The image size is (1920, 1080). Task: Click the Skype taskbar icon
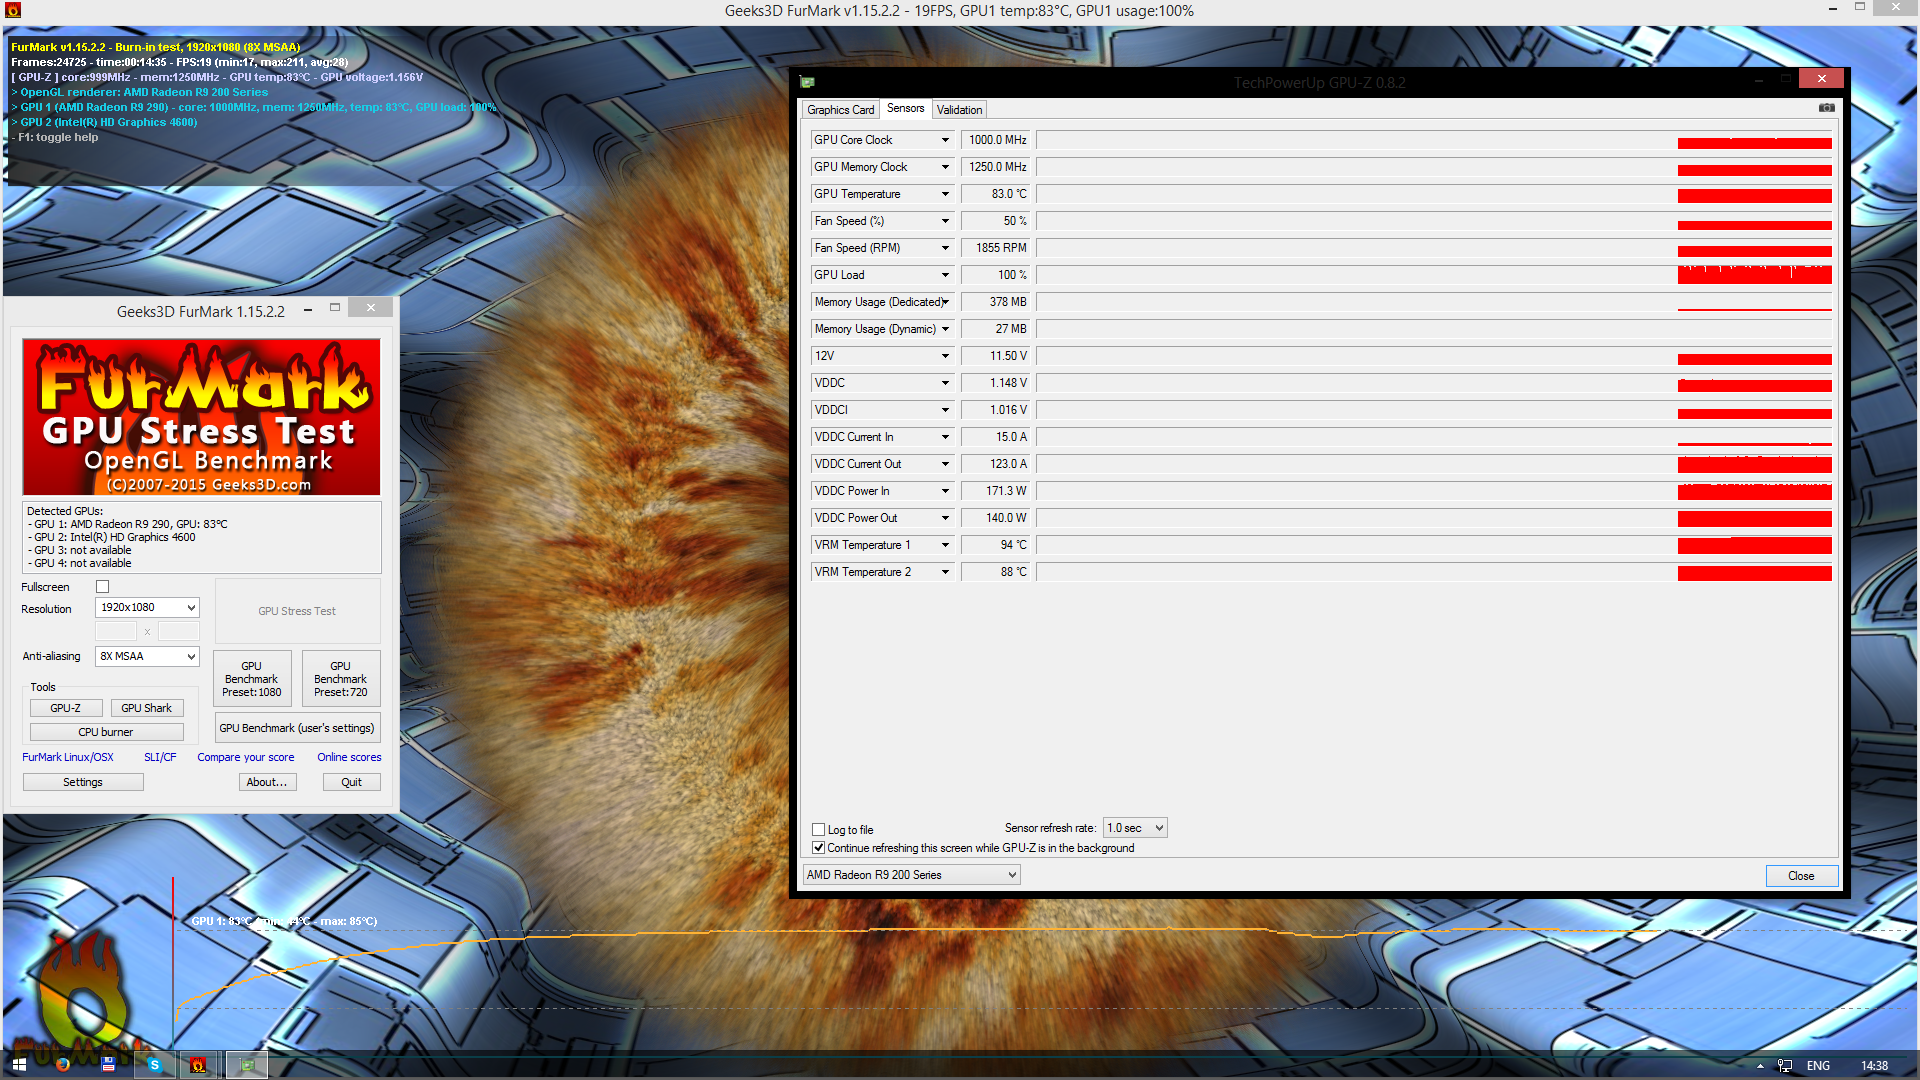coord(154,1065)
